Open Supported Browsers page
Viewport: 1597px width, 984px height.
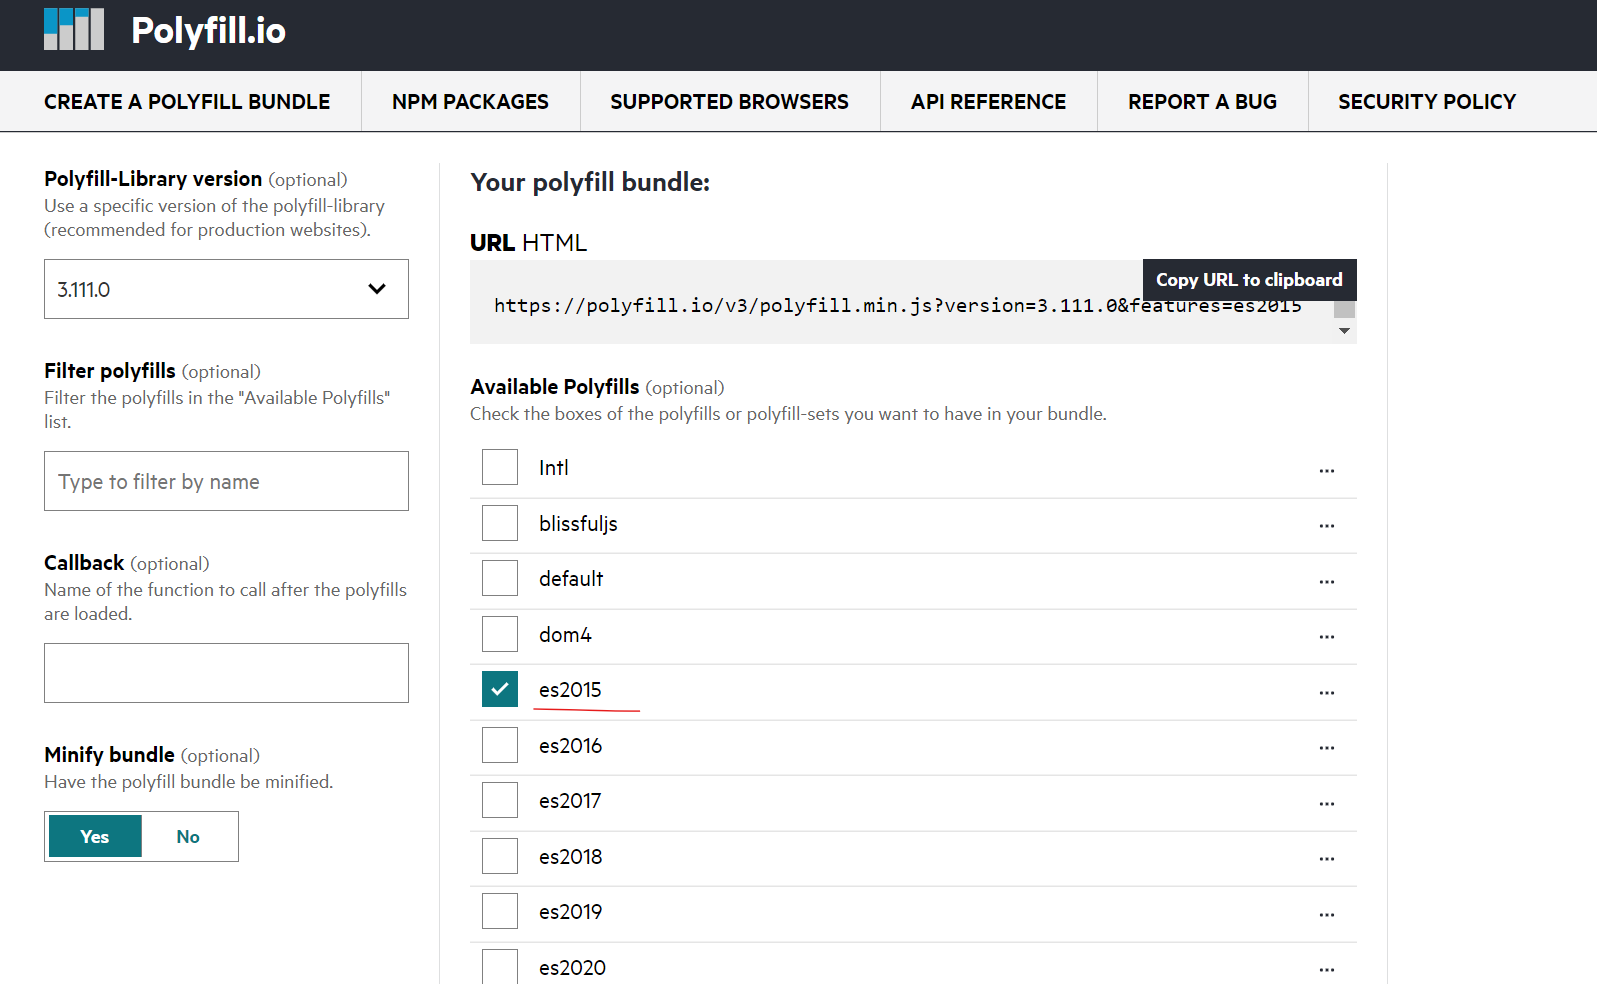[x=729, y=101]
